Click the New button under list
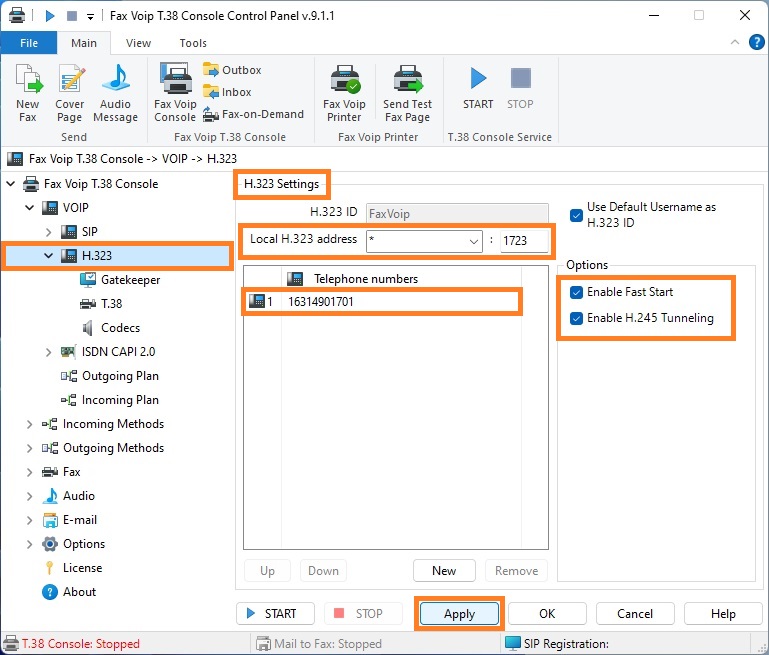 (x=444, y=571)
